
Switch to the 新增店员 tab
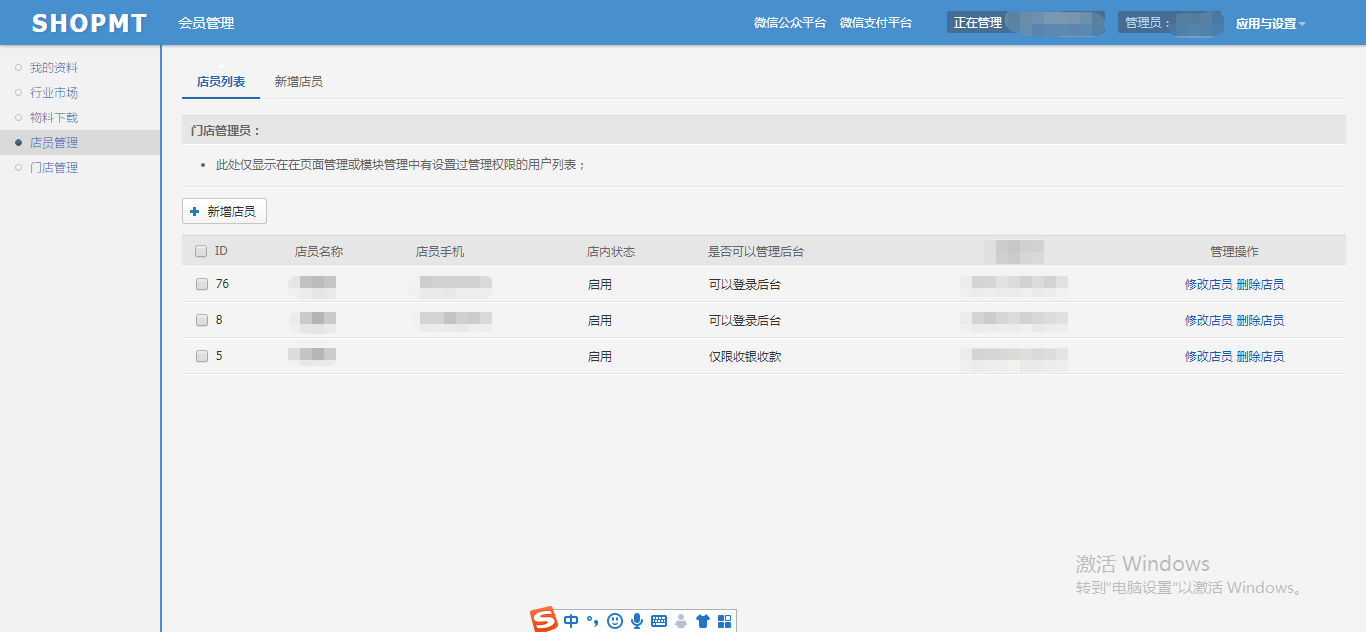(x=298, y=82)
